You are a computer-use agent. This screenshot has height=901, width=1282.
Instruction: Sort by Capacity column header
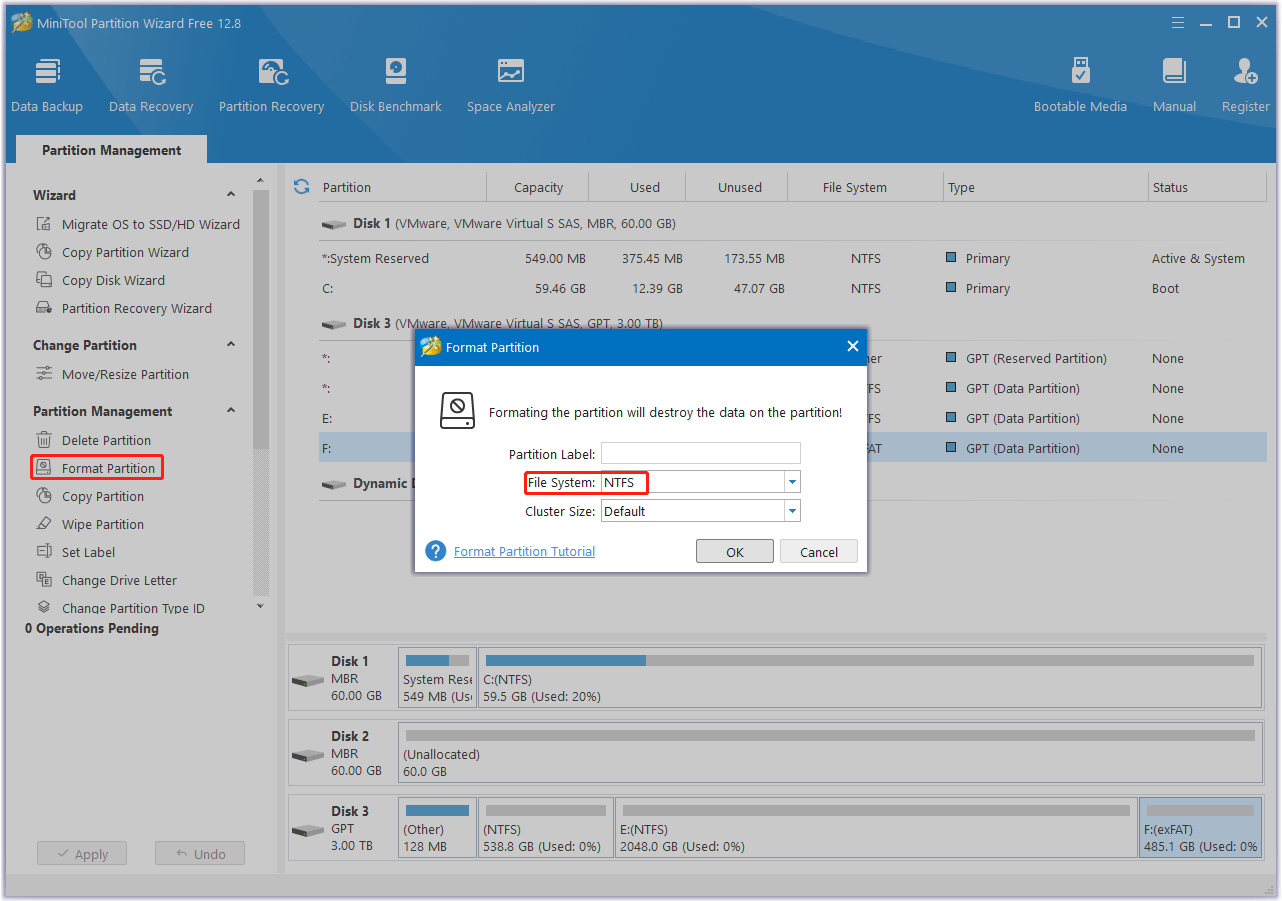[x=538, y=187]
